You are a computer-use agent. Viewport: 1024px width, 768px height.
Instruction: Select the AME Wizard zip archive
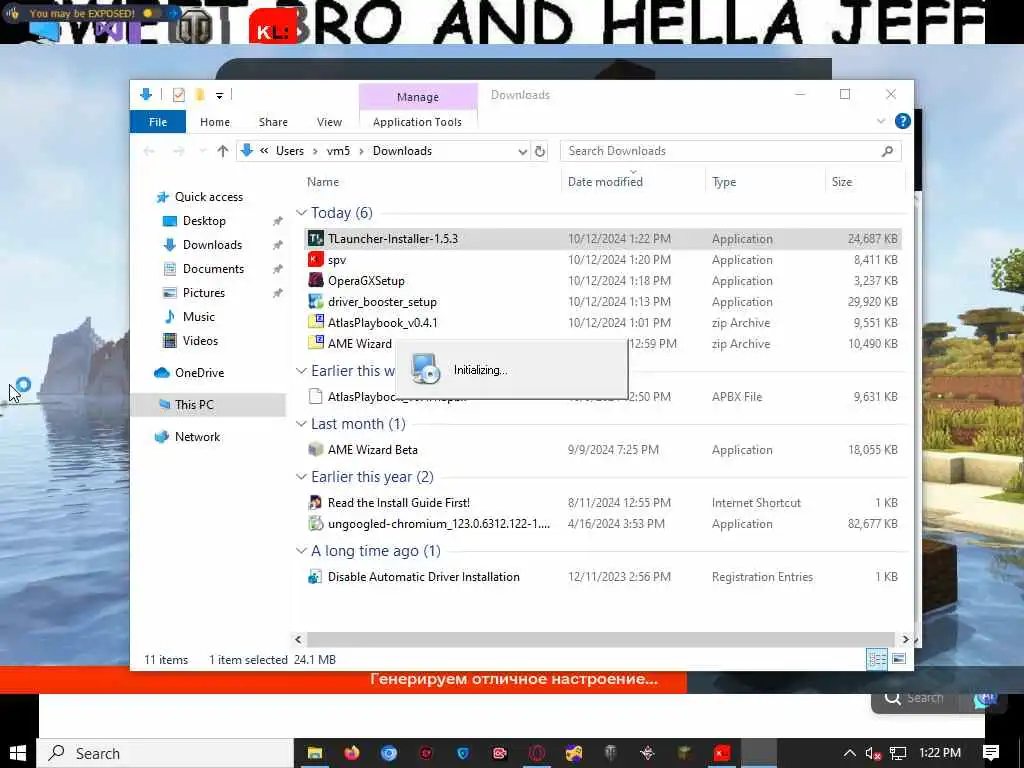point(350,344)
